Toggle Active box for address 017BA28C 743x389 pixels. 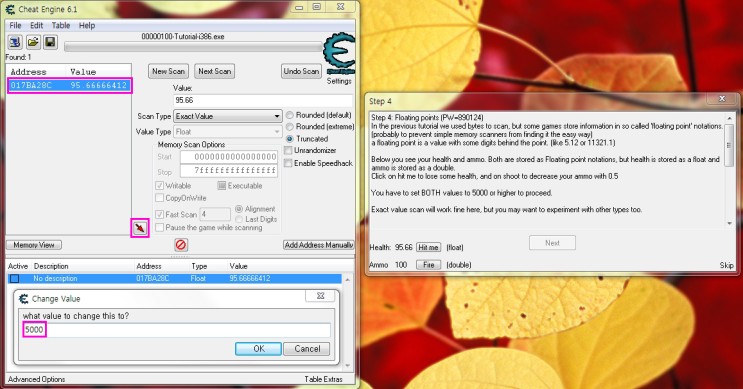[15, 279]
